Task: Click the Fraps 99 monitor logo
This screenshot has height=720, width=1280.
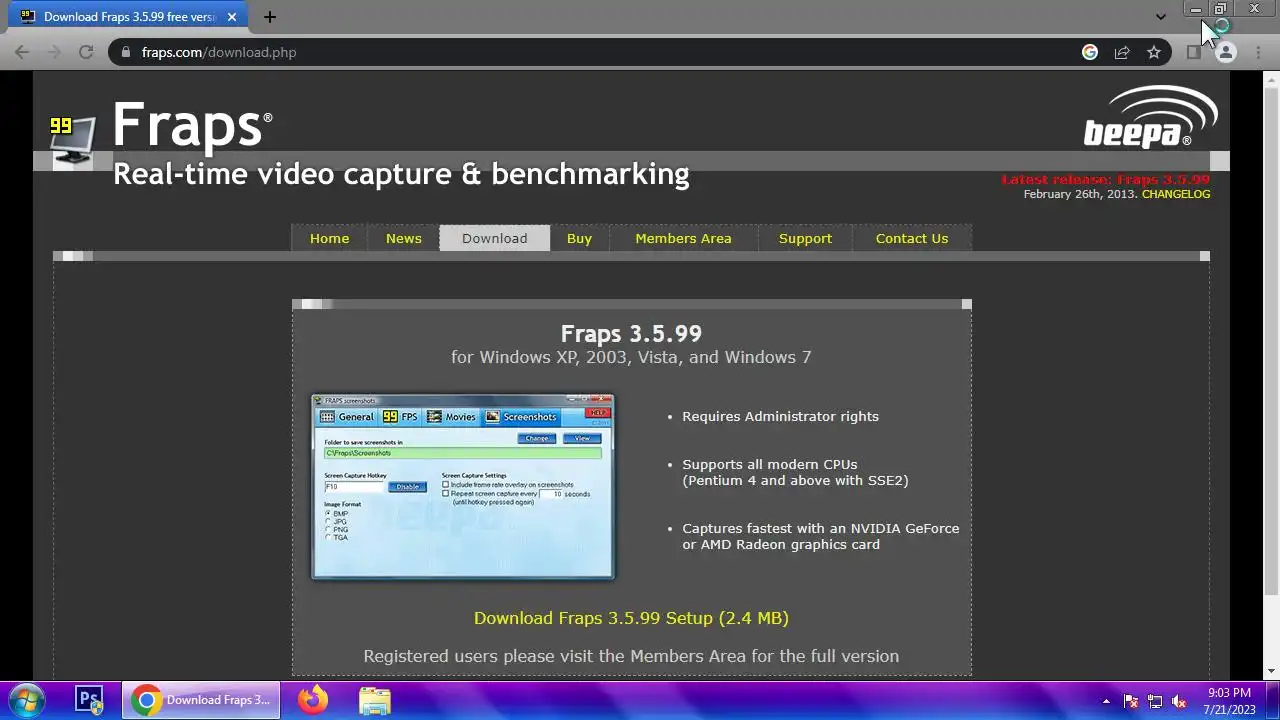Action: pos(72,141)
